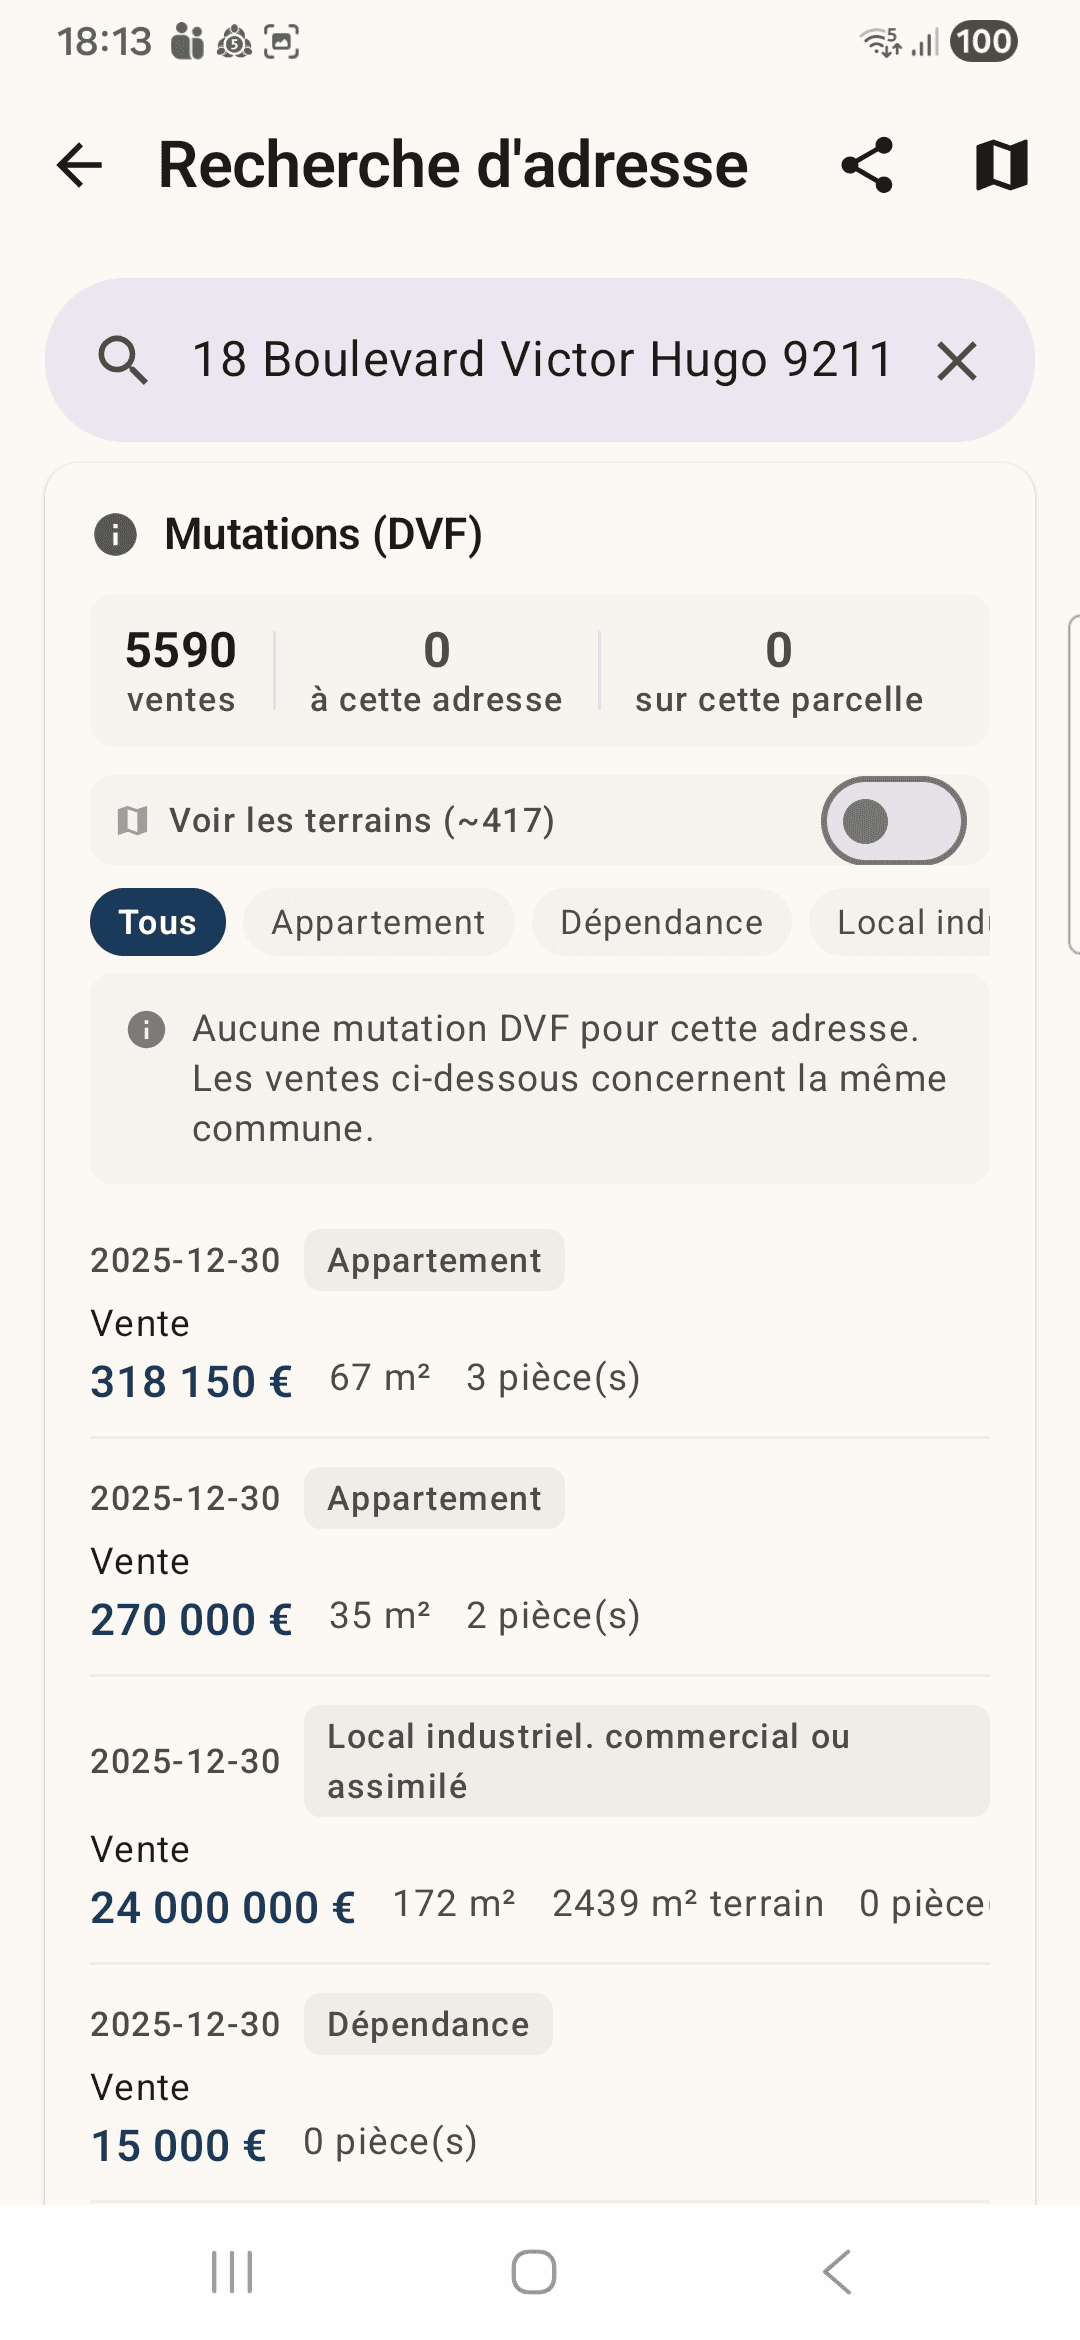Image resolution: width=1080 pixels, height=2340 pixels.
Task: Open Android recent apps button
Action: pyautogui.click(x=232, y=2272)
